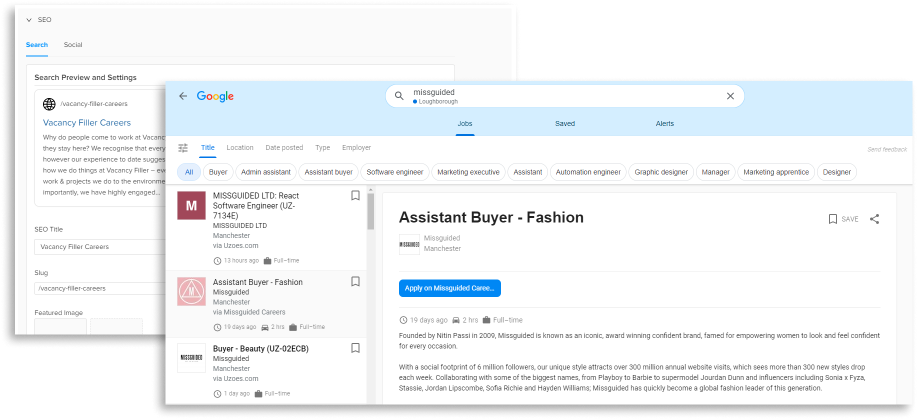Image resolution: width=918 pixels, height=420 pixels.
Task: Click the globe icon in SEO preview
Action: pos(49,104)
